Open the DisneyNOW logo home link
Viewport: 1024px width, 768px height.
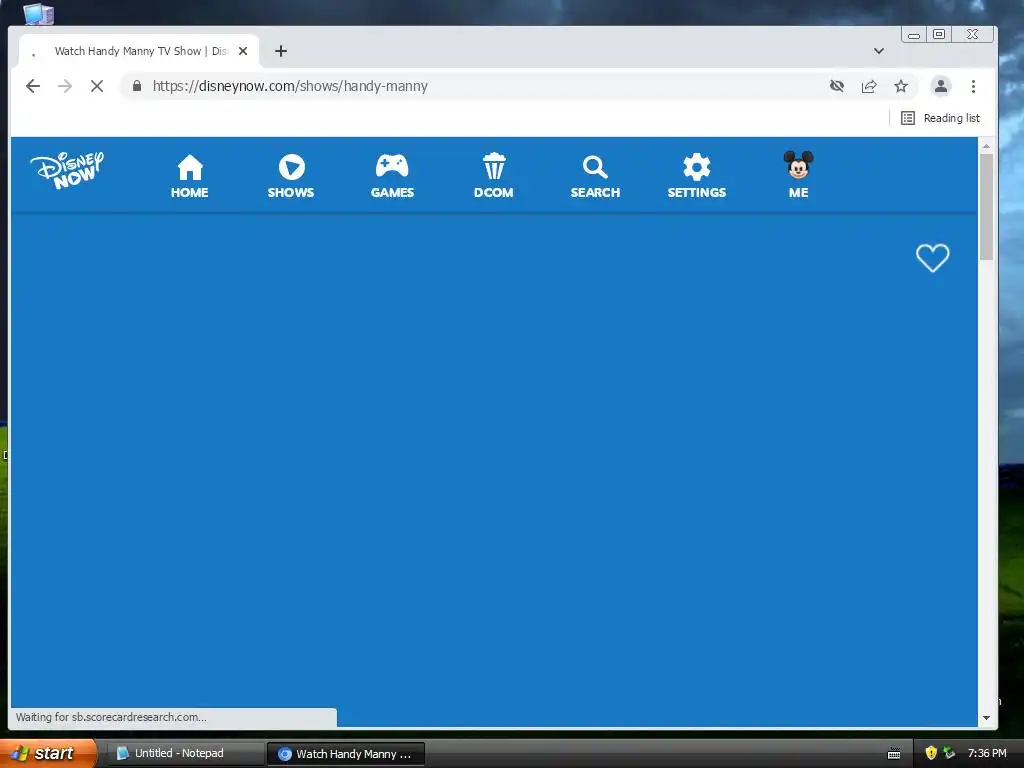point(67,170)
